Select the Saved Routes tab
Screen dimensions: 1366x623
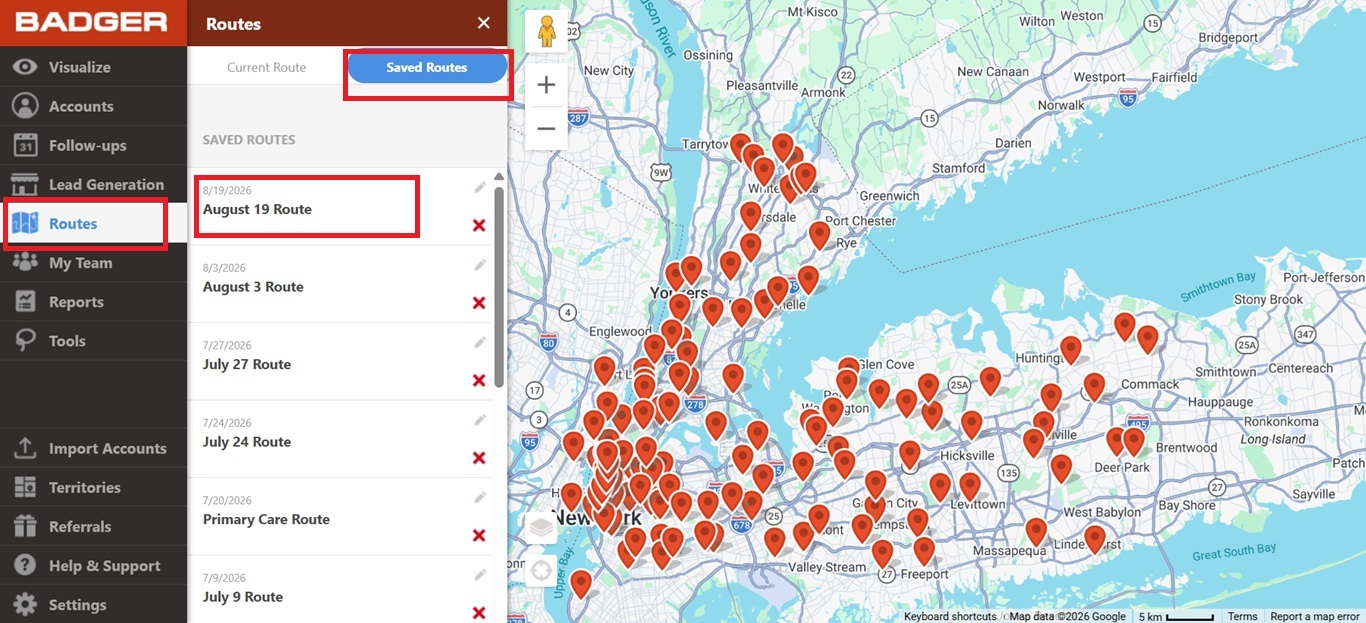click(x=427, y=67)
